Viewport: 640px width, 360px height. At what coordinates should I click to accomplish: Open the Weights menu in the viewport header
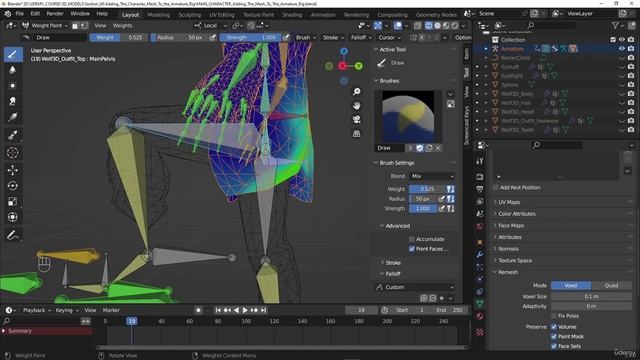tap(122, 25)
